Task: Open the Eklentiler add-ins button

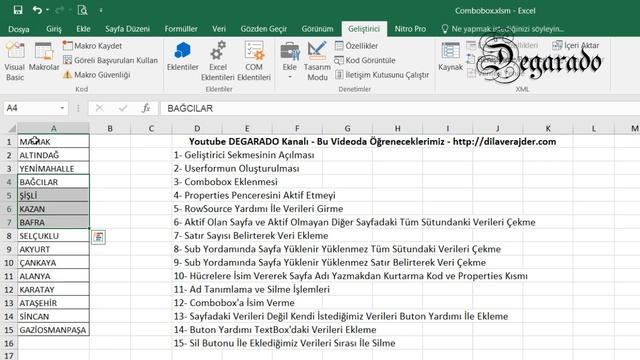Action: (182, 57)
